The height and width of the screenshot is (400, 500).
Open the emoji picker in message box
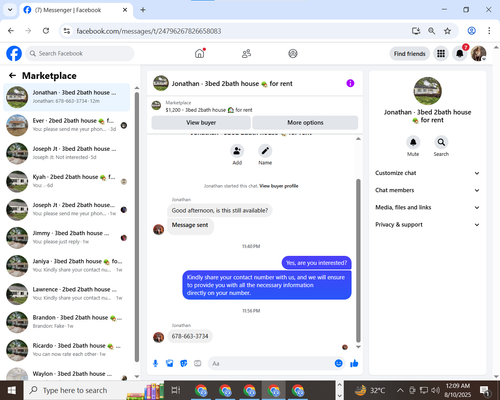(338, 363)
